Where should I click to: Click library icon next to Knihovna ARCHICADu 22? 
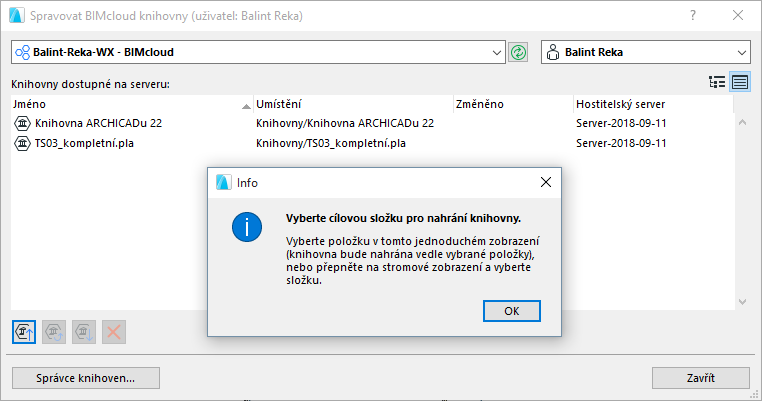[x=22, y=123]
